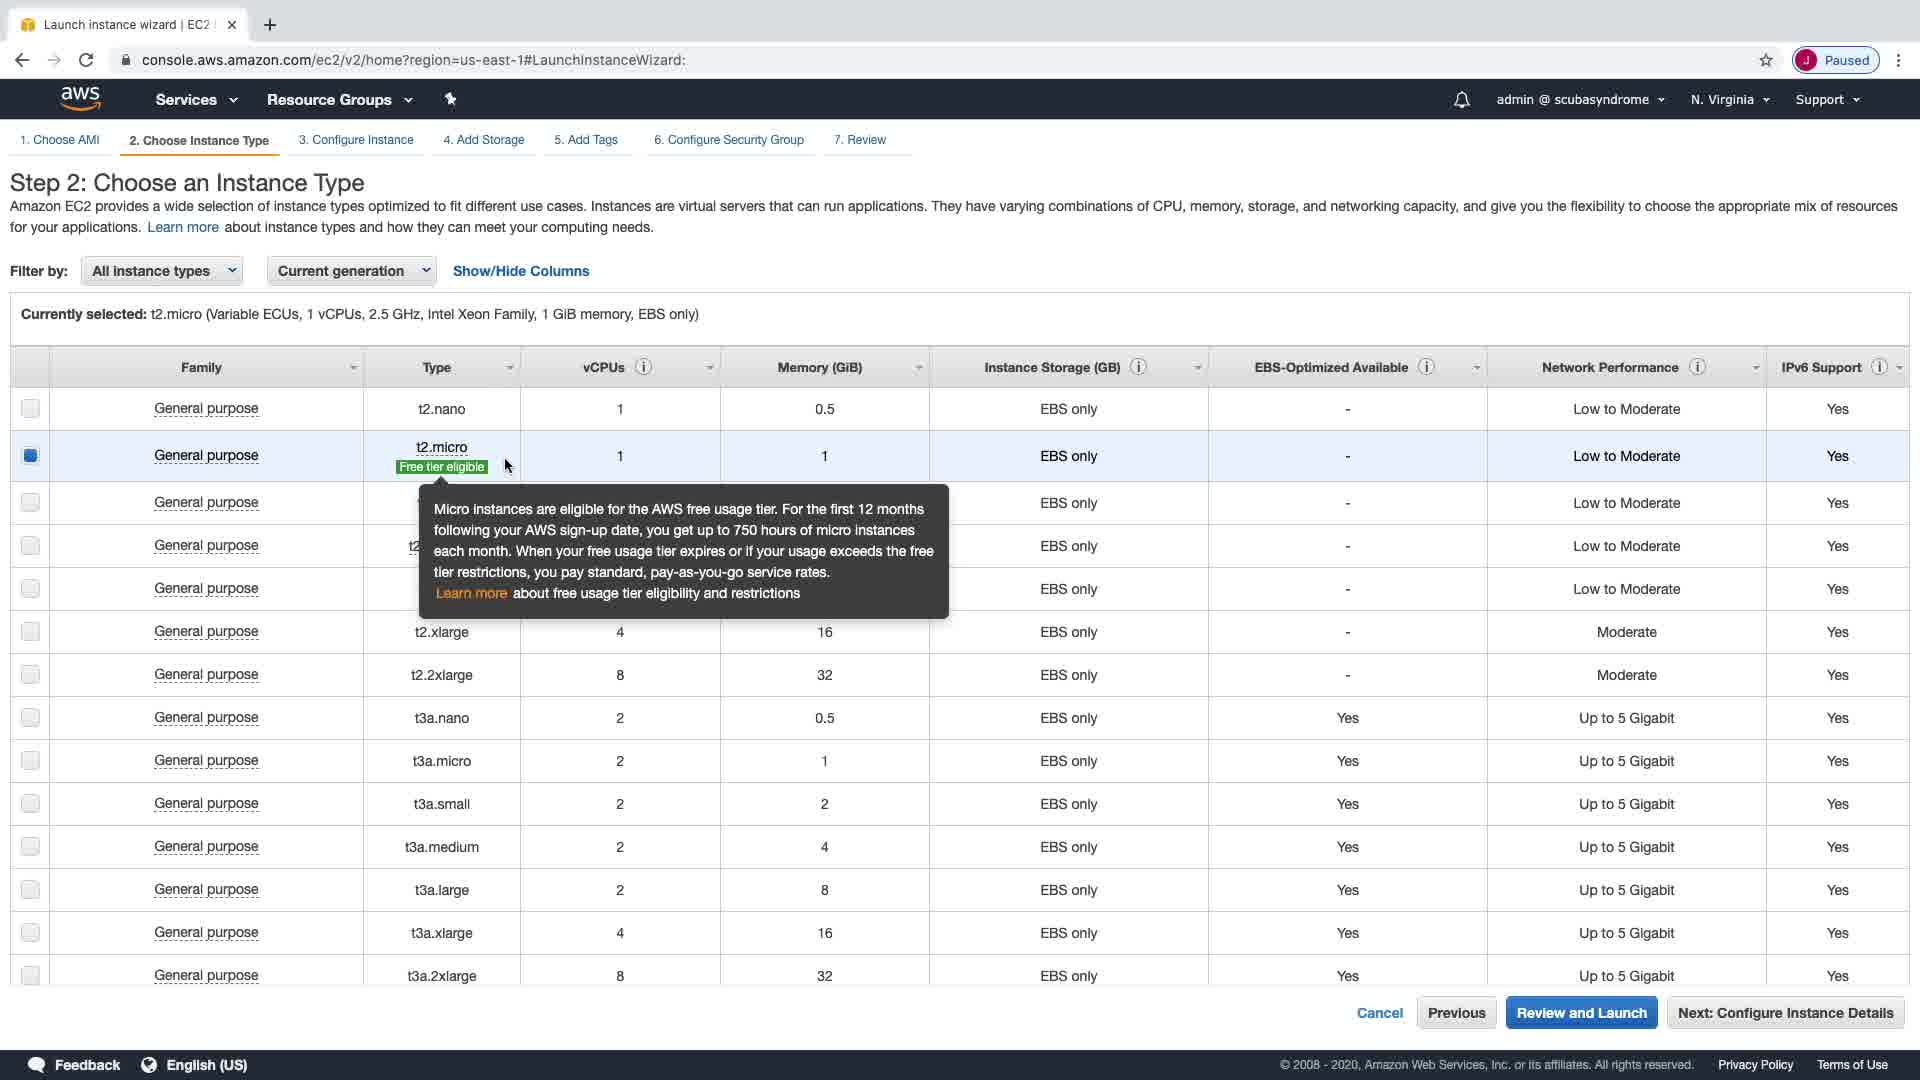Click the browser address bar URL
Image resolution: width=1920 pixels, height=1080 pixels.
413,60
